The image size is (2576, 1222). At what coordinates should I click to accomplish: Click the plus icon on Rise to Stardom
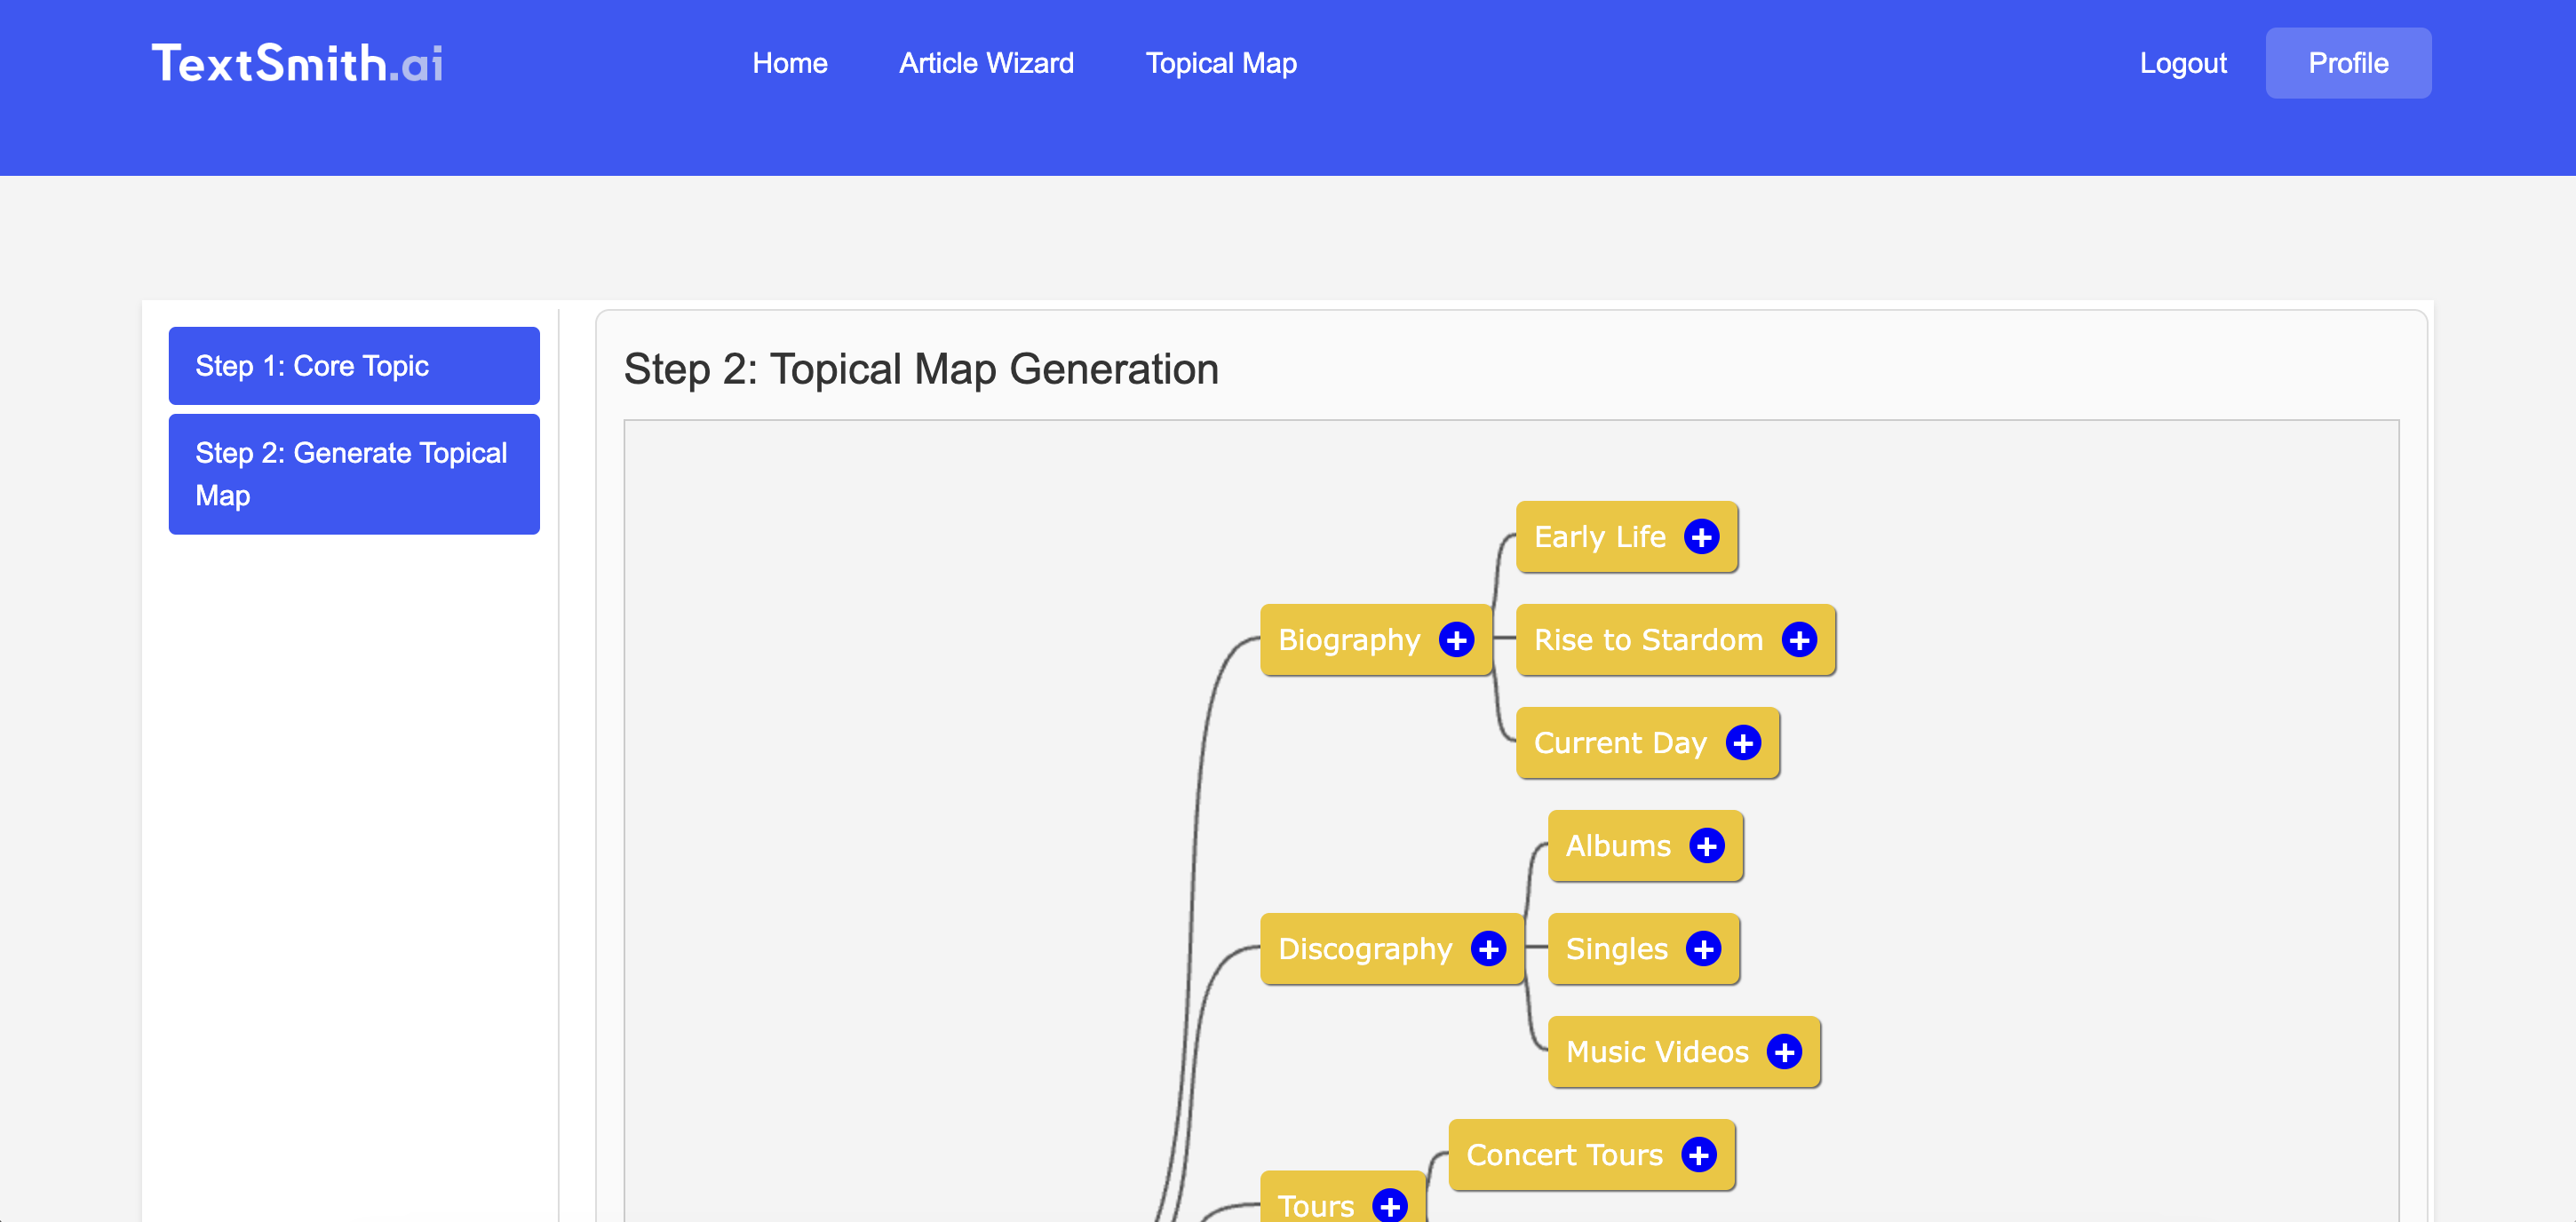coord(1798,640)
